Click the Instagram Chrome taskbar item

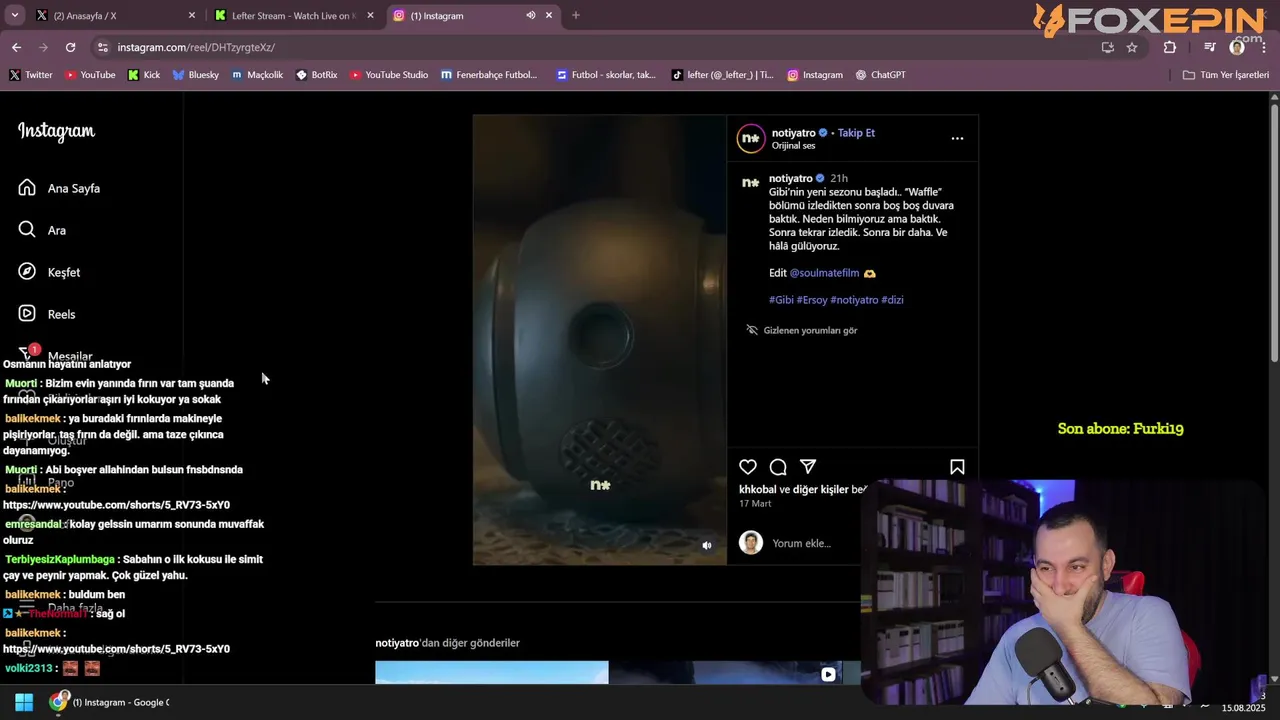110,702
